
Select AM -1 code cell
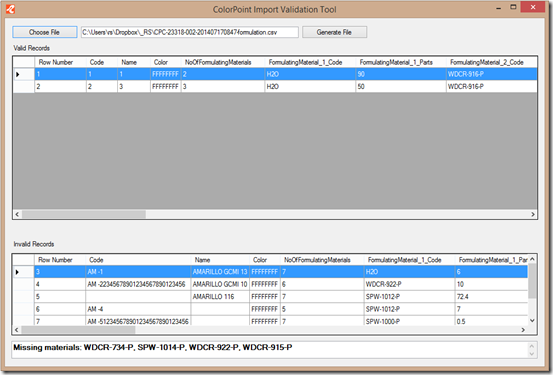coord(138,272)
